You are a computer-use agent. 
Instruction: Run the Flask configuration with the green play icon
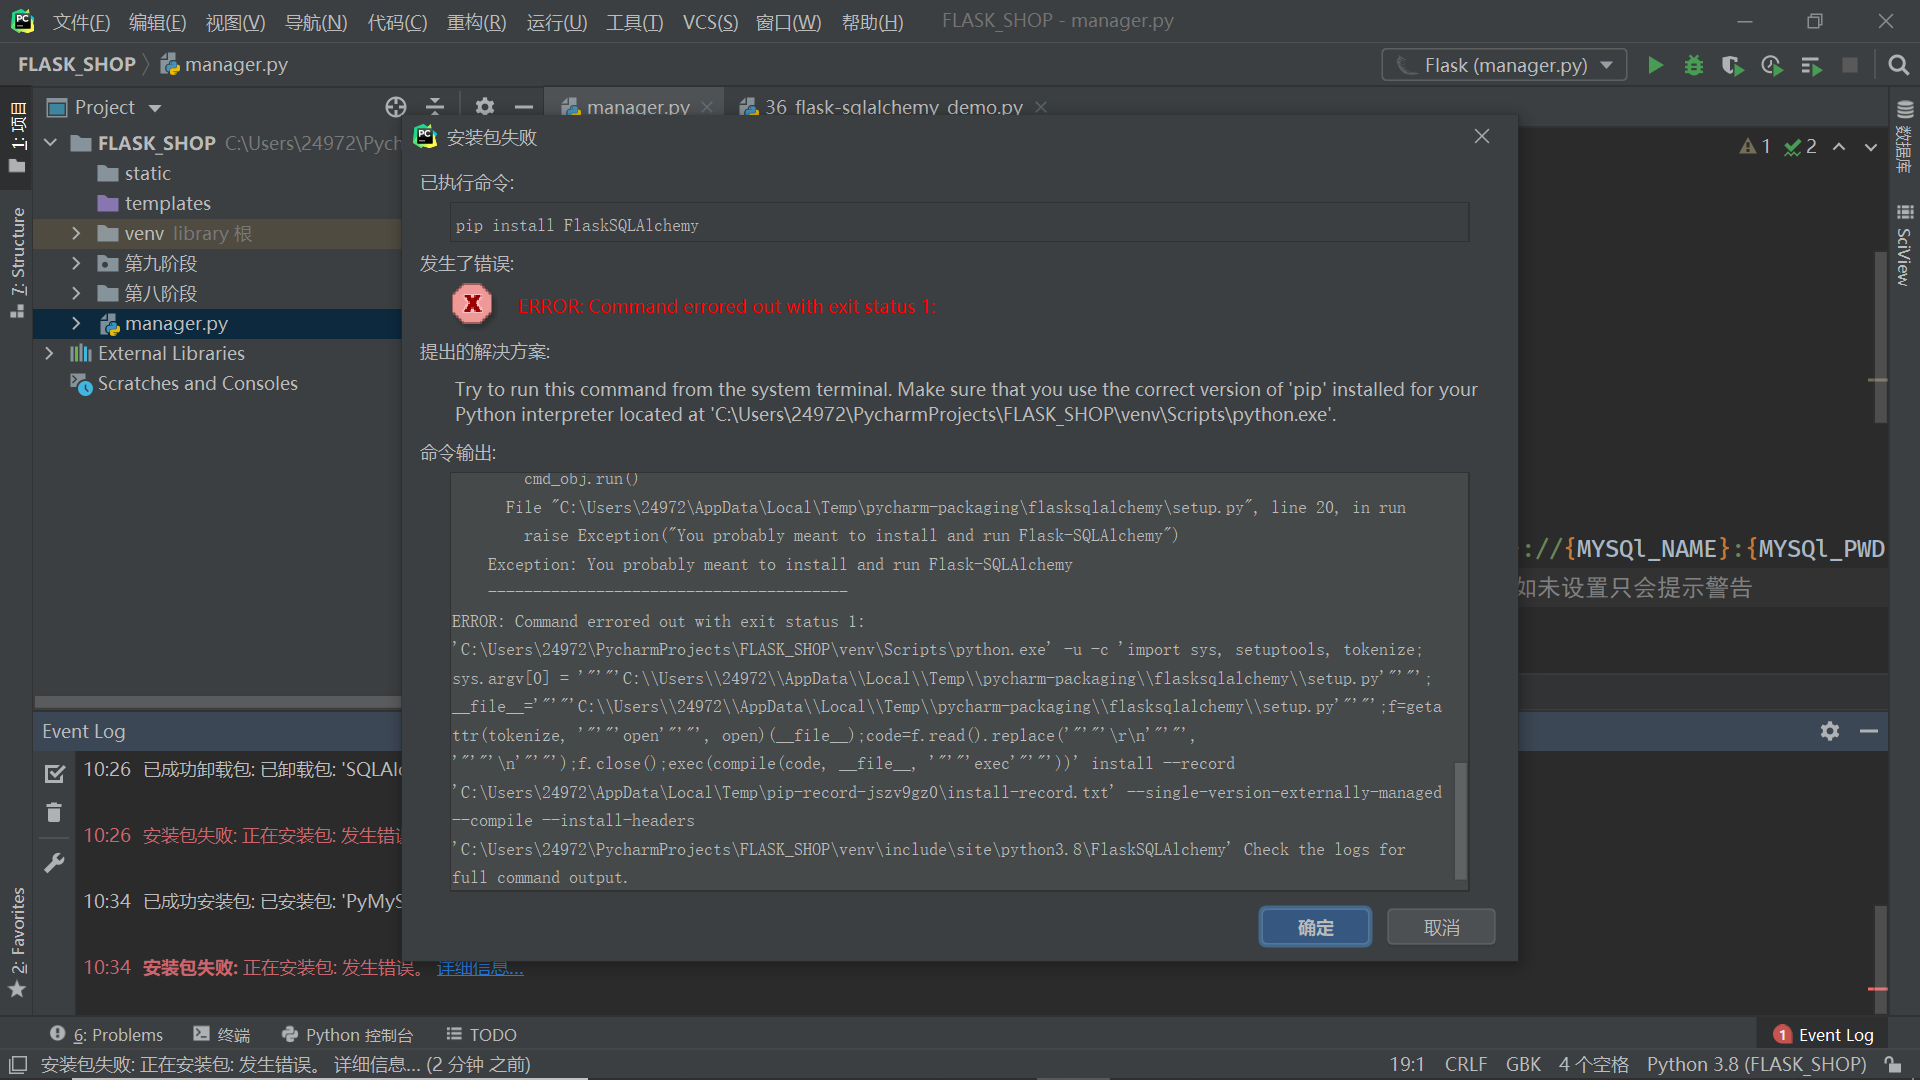pyautogui.click(x=1655, y=65)
